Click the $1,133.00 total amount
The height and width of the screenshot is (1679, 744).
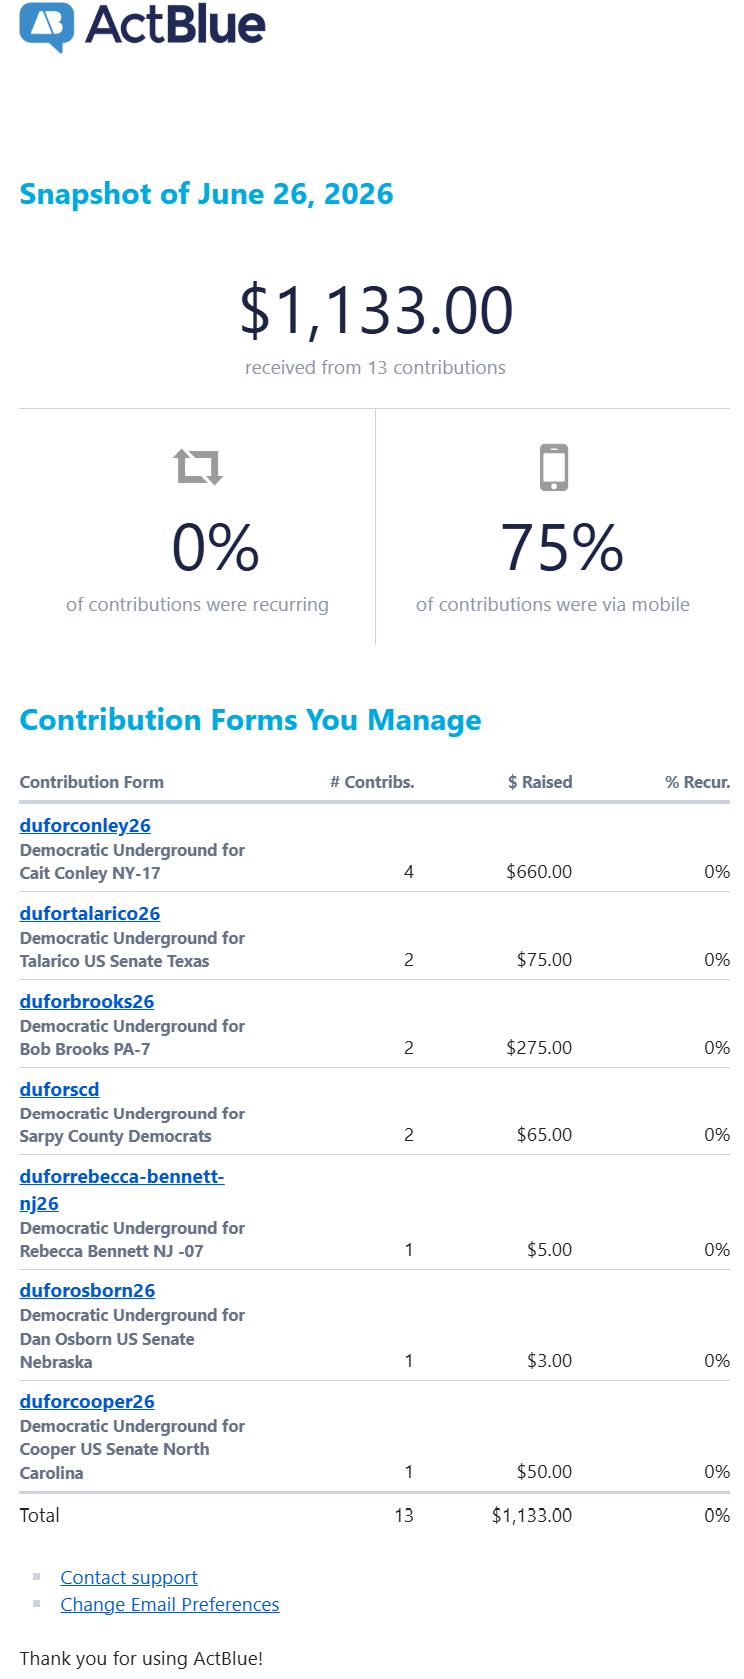pyautogui.click(x=376, y=310)
